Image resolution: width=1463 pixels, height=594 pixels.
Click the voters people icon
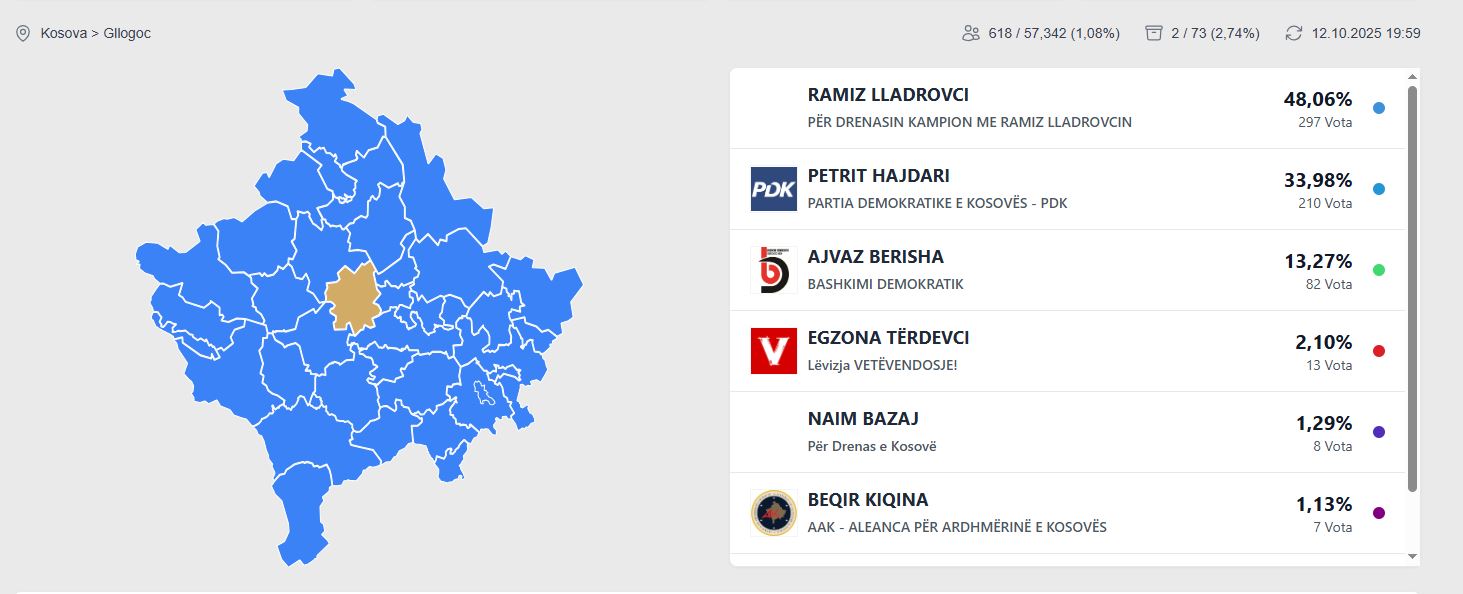click(970, 33)
